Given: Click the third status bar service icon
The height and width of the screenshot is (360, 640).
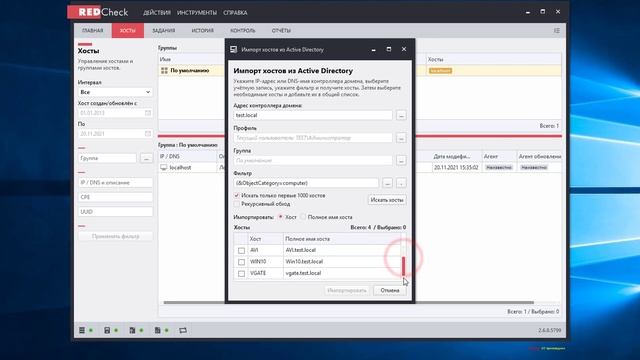Looking at the screenshot, I should (x=132, y=330).
